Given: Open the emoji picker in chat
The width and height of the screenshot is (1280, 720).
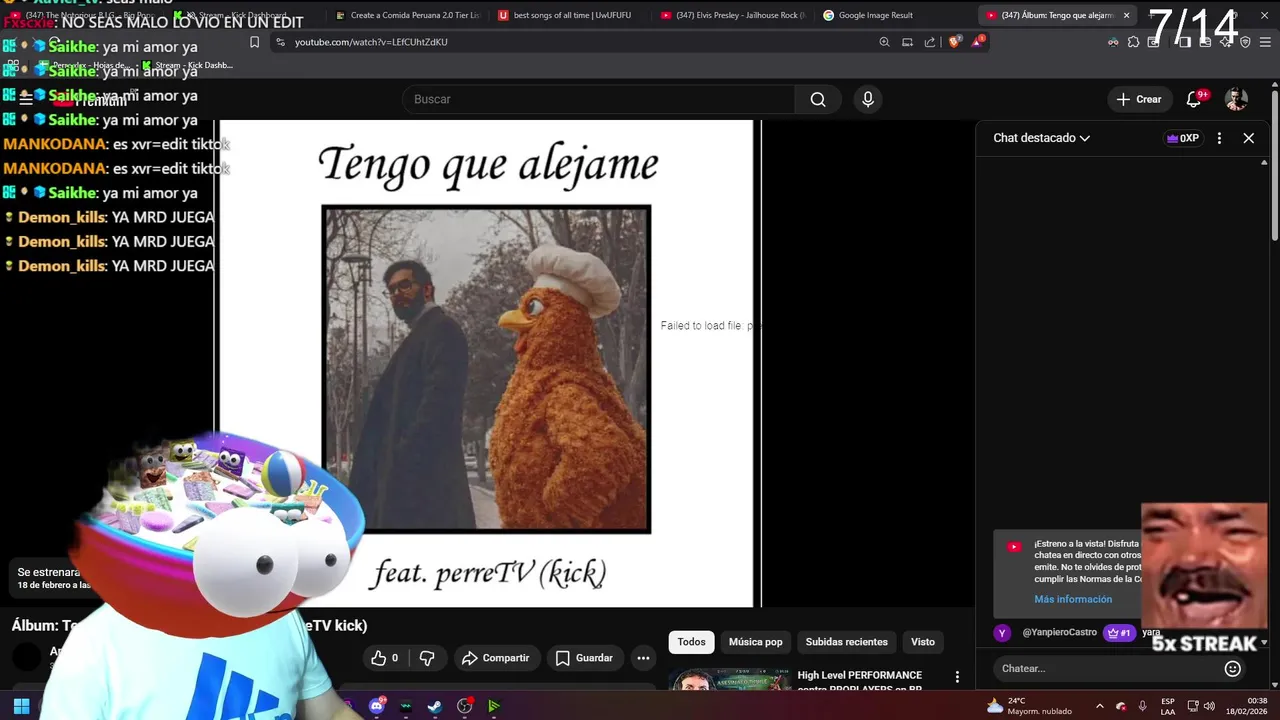Looking at the screenshot, I should 1233,668.
